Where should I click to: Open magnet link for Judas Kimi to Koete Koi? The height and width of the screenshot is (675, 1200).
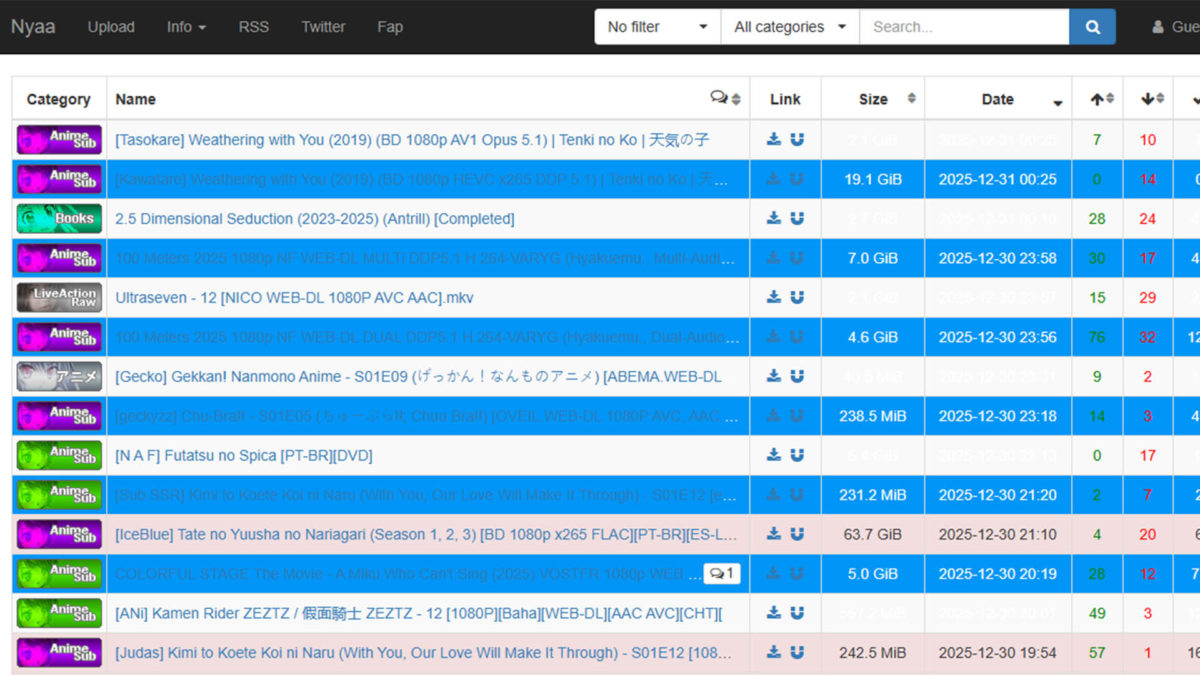797,652
